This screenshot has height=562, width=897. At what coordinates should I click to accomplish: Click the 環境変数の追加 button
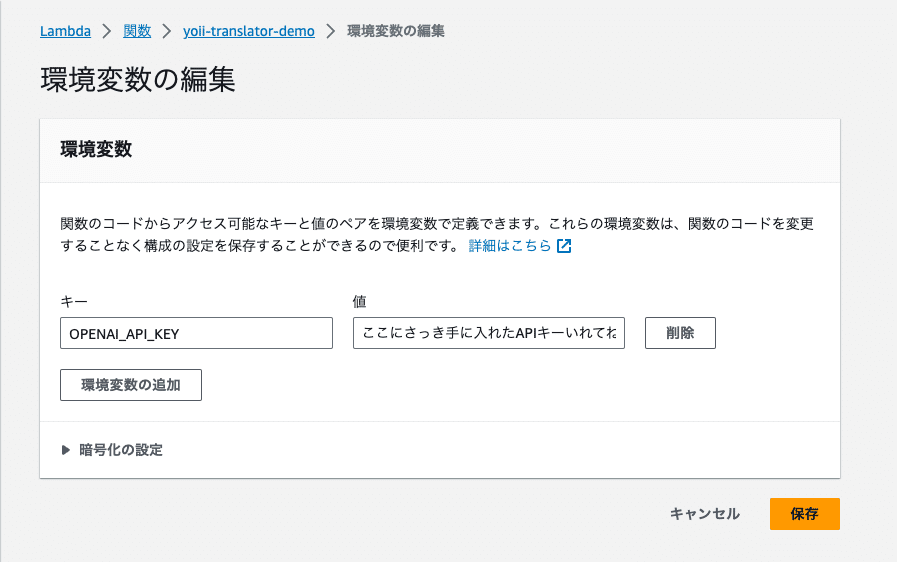click(x=131, y=385)
